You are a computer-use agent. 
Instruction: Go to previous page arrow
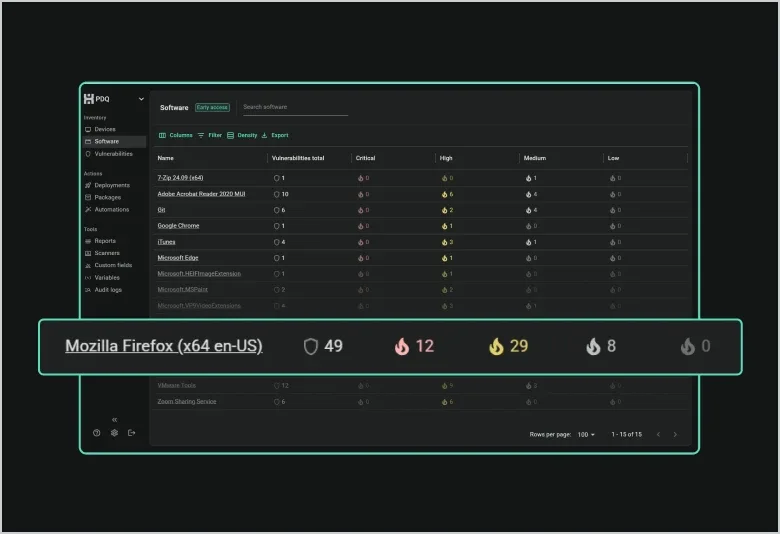[659, 435]
